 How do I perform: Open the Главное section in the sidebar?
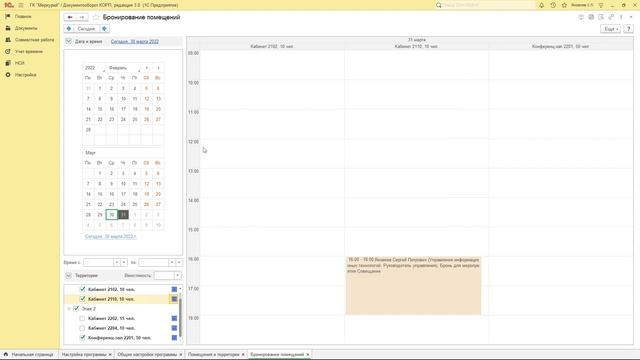click(23, 17)
